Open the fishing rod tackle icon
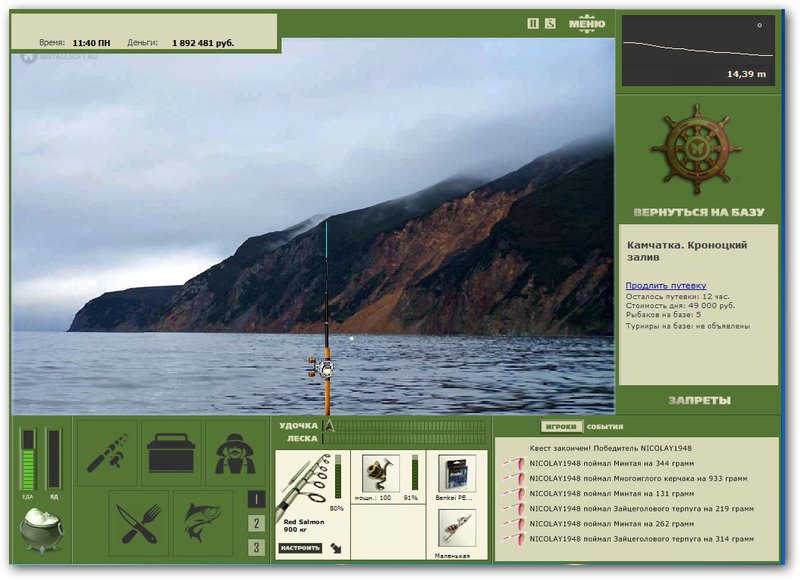 (x=107, y=452)
